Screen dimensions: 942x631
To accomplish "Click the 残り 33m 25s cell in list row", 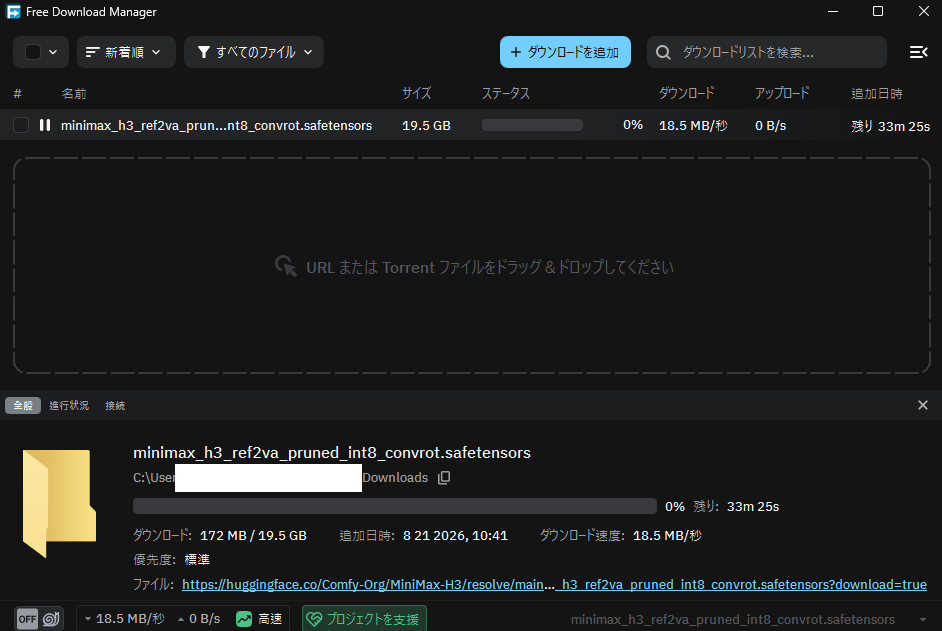I will click(x=890, y=126).
